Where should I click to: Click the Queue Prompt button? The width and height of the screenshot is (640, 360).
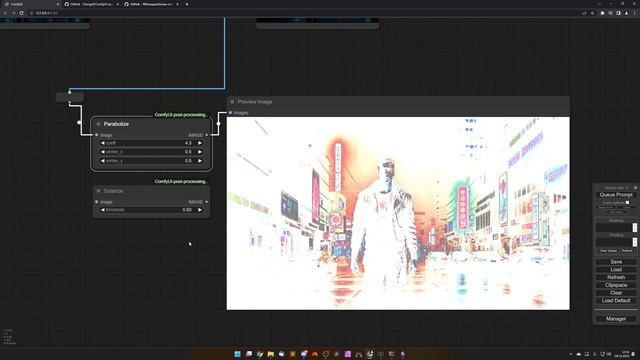pos(616,195)
